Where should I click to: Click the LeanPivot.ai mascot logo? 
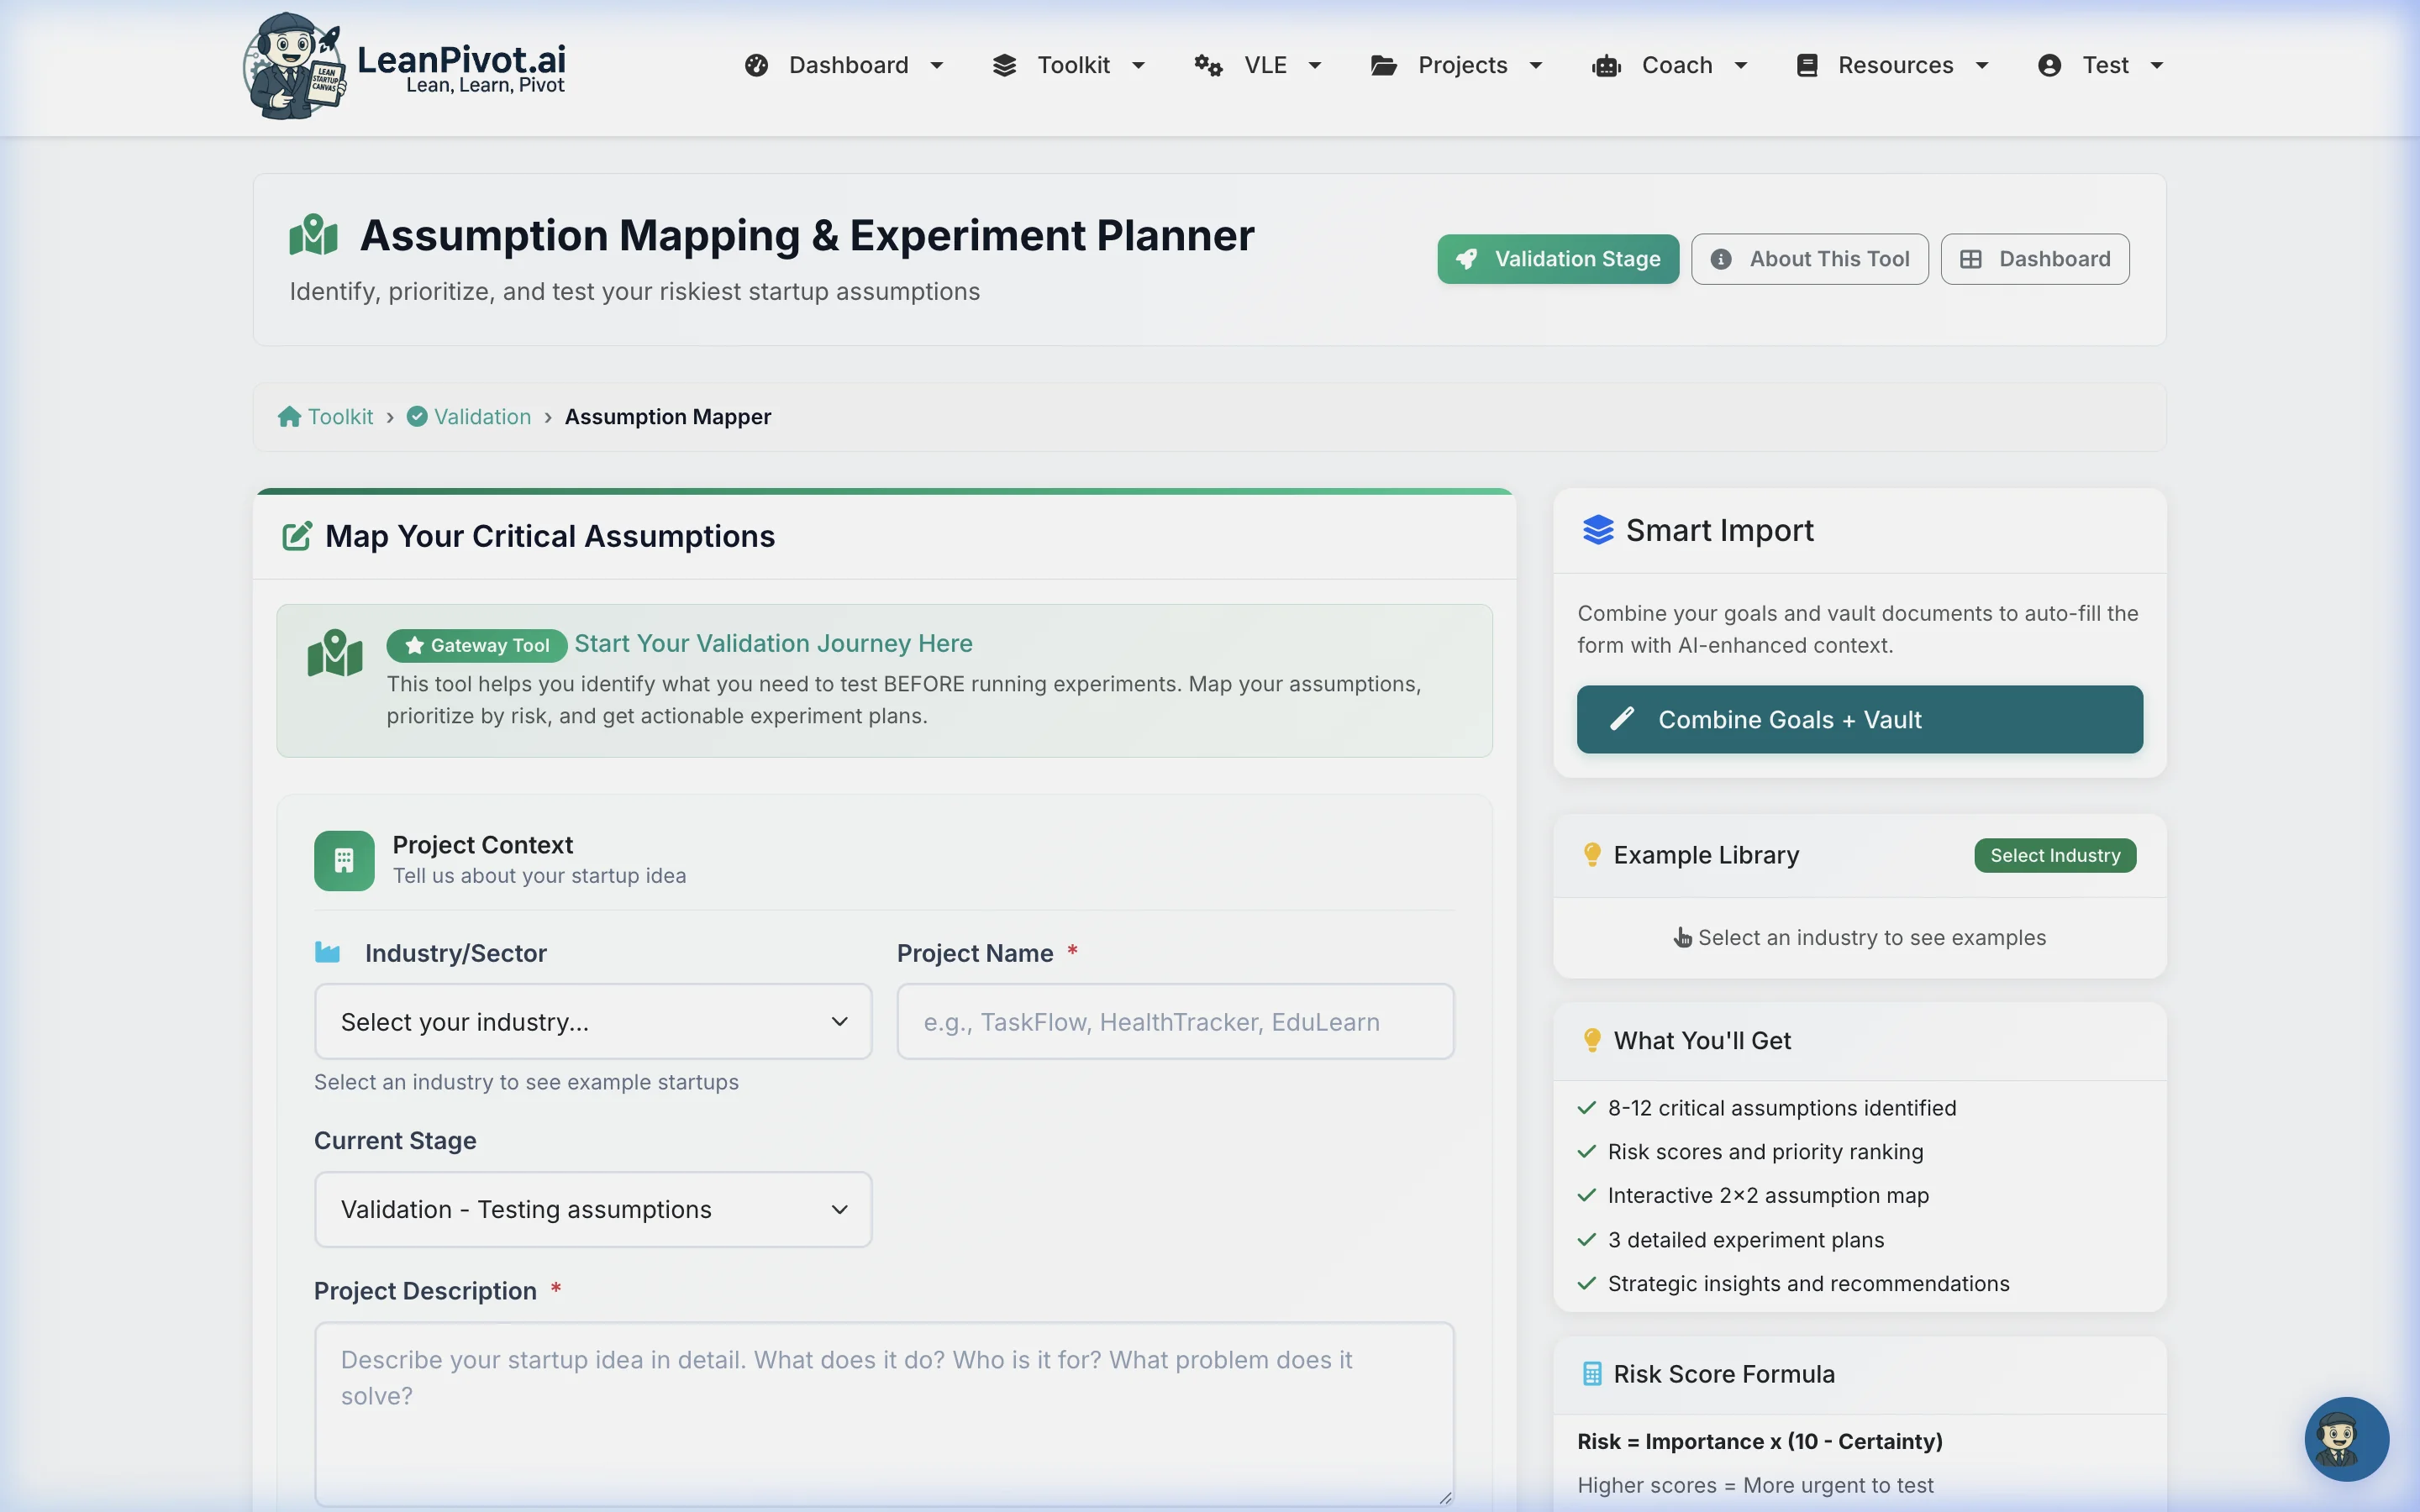tap(293, 66)
